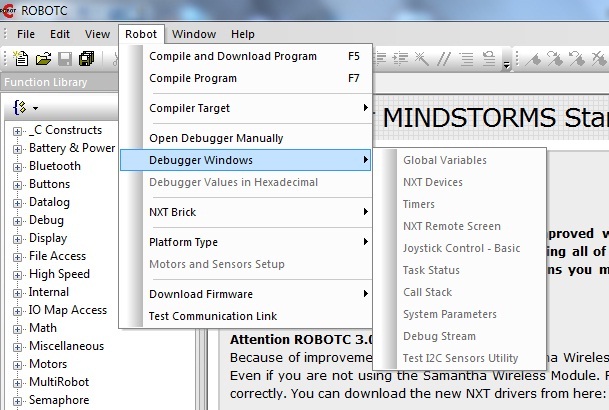Open the Window menu

[x=194, y=34]
